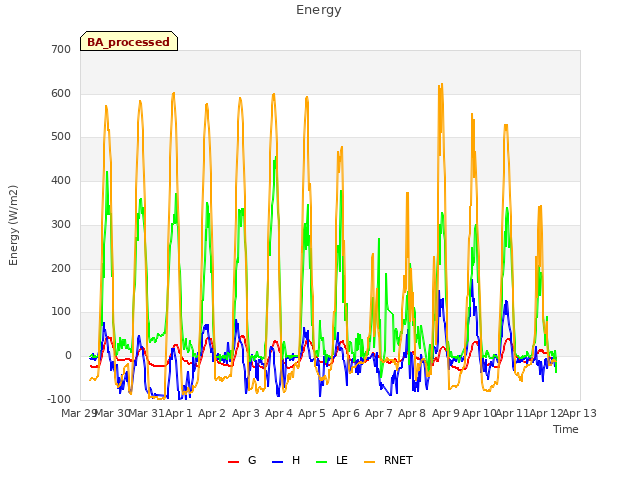The width and height of the screenshot is (640, 480).
Task: Click the green LE legend swatch
Action: tap(322, 462)
